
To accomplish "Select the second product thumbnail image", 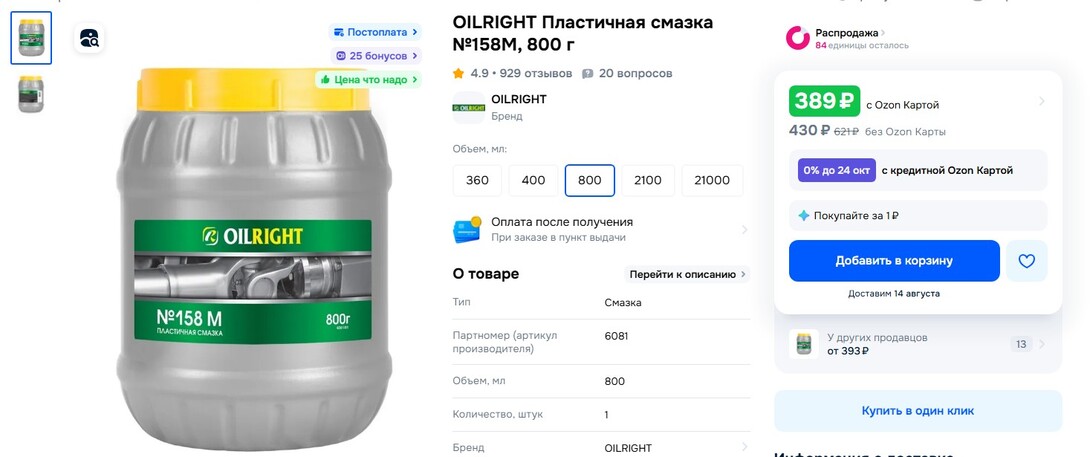I will click(x=31, y=94).
